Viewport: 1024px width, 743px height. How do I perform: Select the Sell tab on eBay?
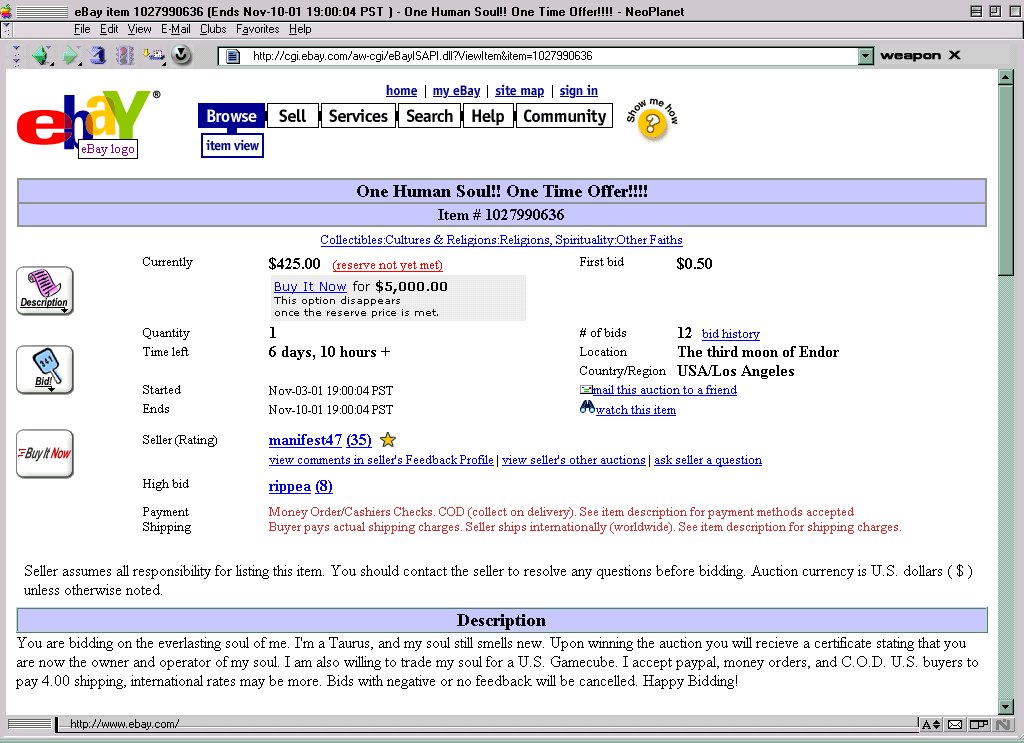(292, 116)
